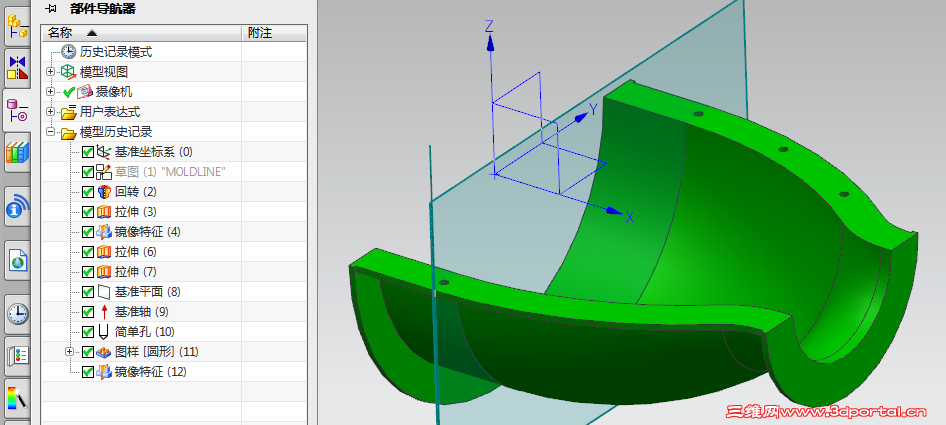Viewport: 946px width, 425px height.
Task: Select 镜像特征 (12) feature text
Action: (150, 371)
